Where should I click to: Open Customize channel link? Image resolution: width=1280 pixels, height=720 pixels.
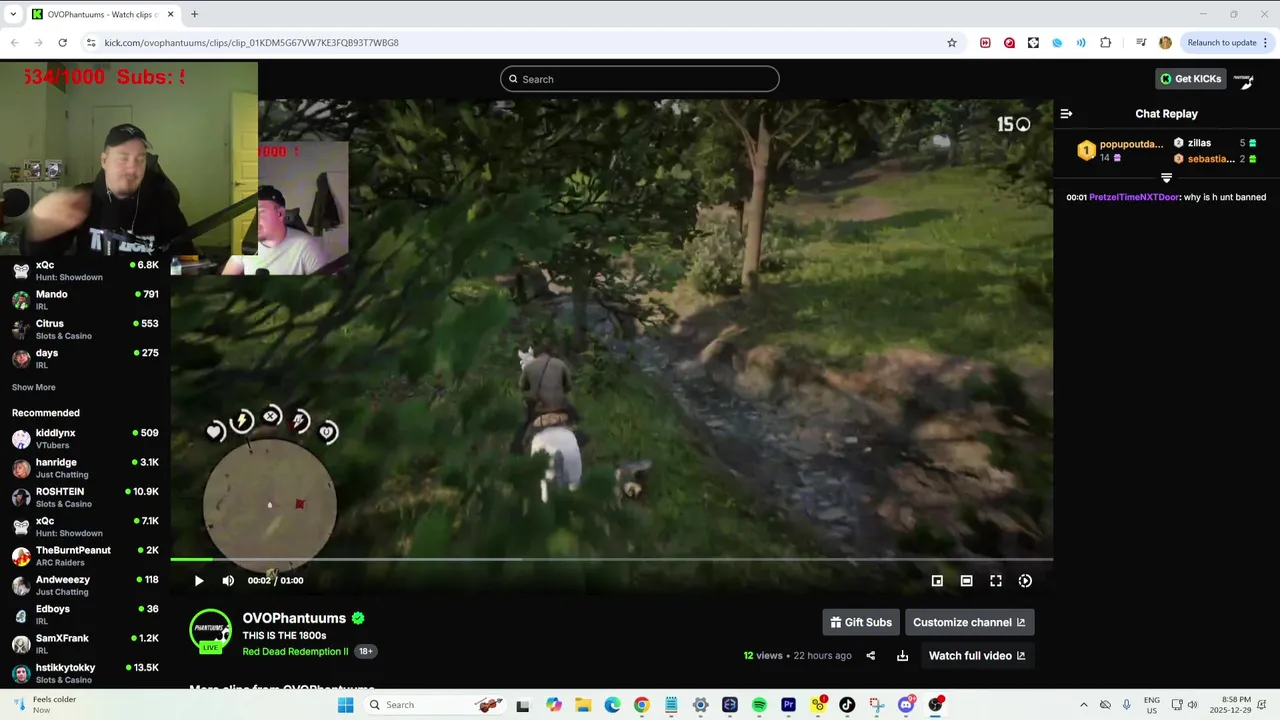click(969, 622)
